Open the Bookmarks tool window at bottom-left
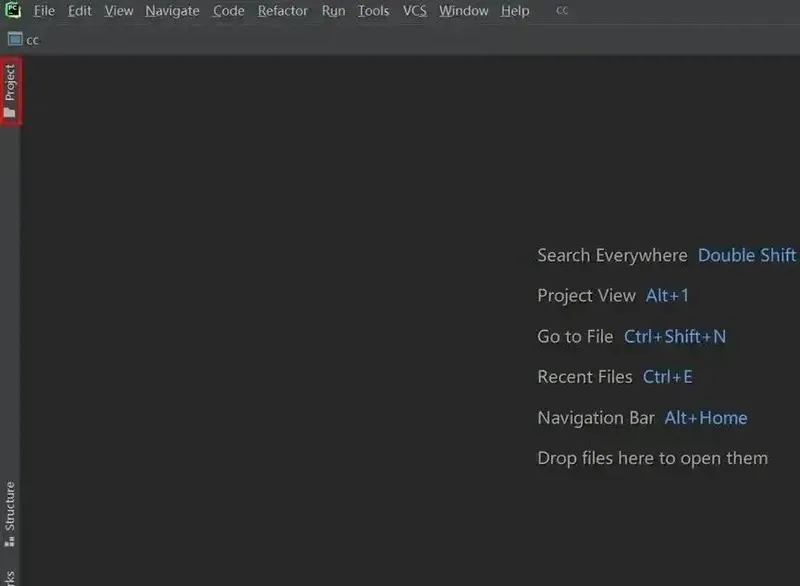800x586 pixels. point(10,577)
